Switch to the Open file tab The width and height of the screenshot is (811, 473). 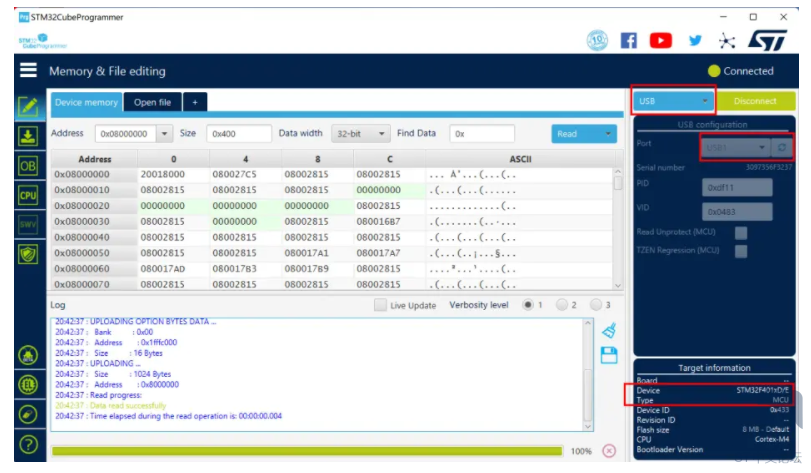tap(153, 102)
